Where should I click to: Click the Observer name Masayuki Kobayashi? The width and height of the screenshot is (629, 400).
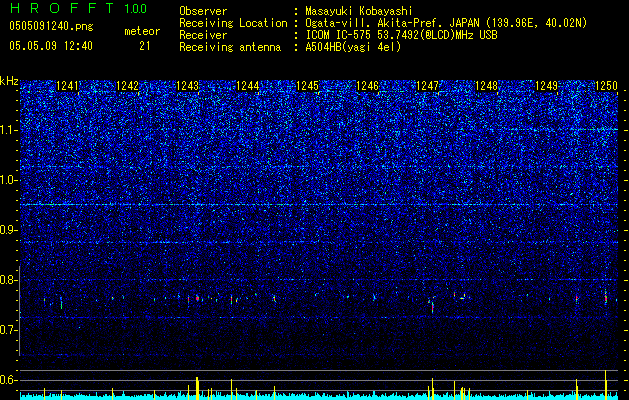359,11
